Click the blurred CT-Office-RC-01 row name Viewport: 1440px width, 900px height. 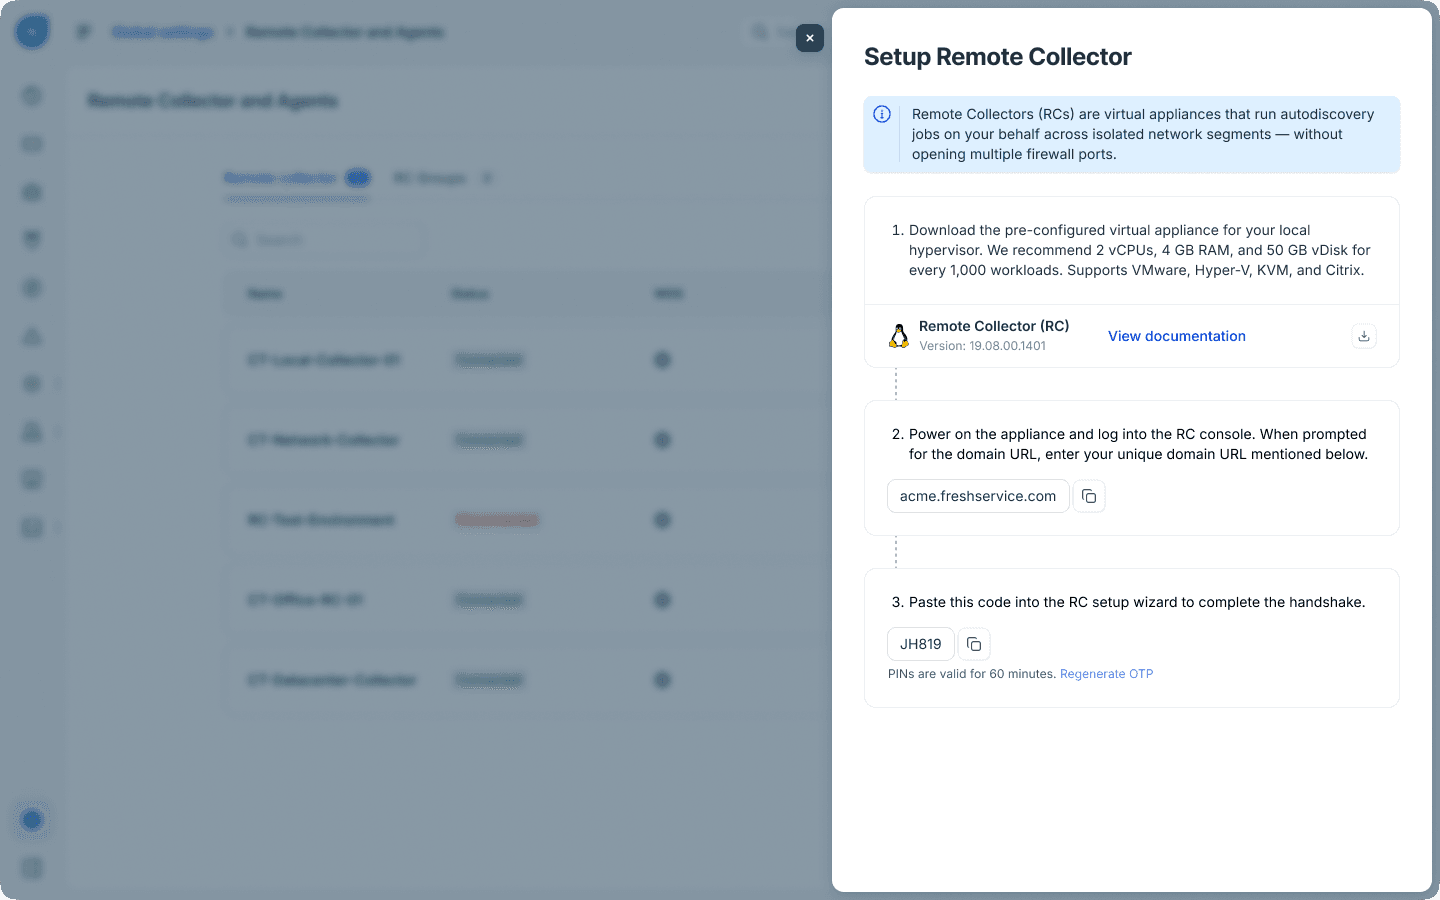[x=305, y=600]
